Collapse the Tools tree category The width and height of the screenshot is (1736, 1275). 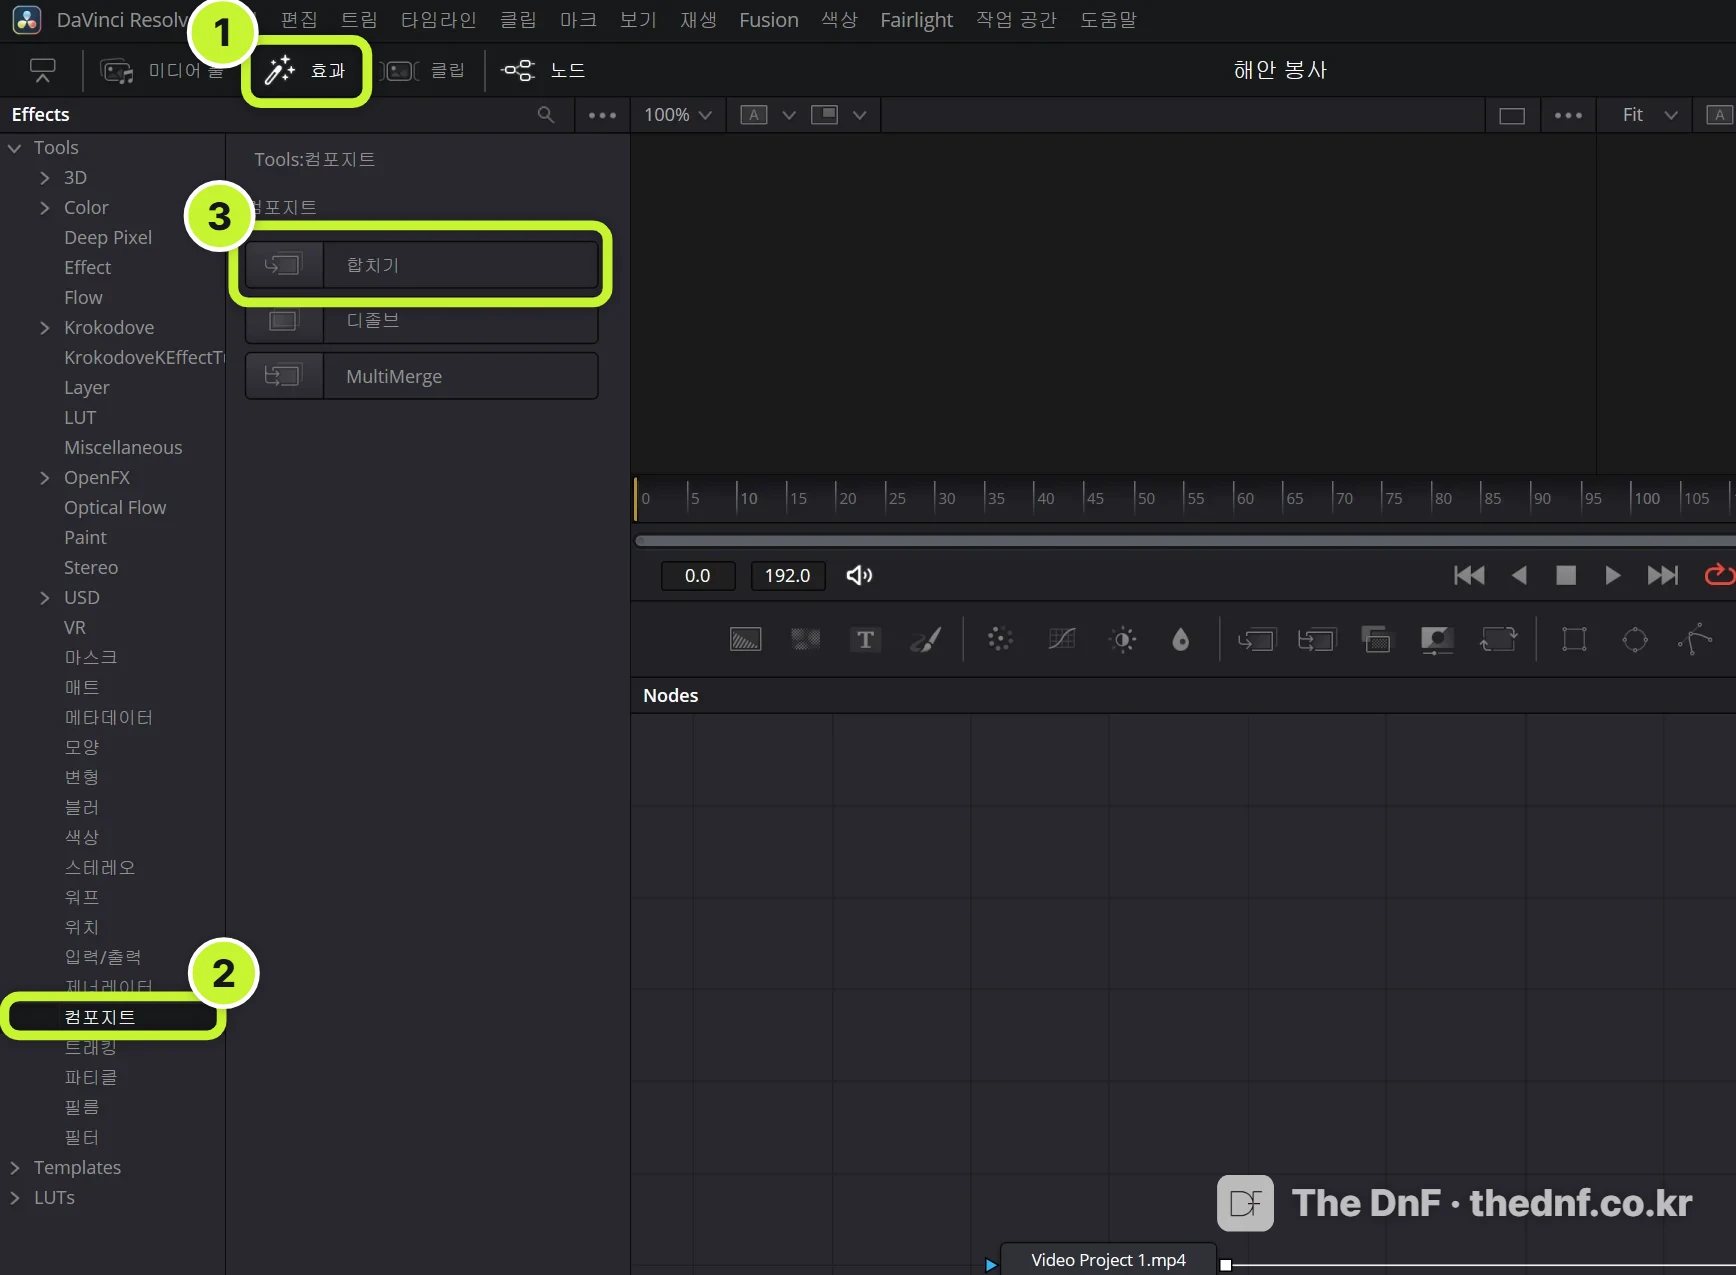point(14,148)
